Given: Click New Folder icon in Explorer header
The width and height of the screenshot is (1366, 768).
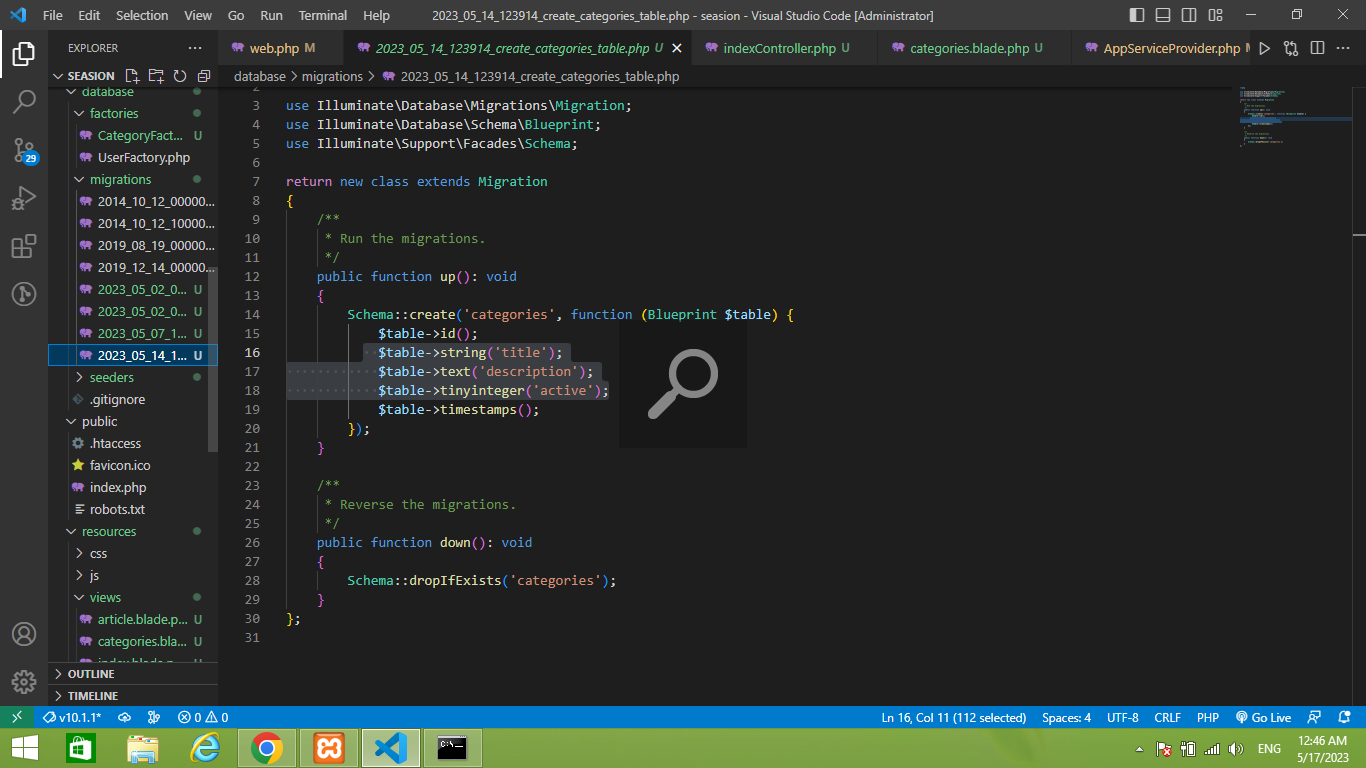Looking at the screenshot, I should 156,76.
